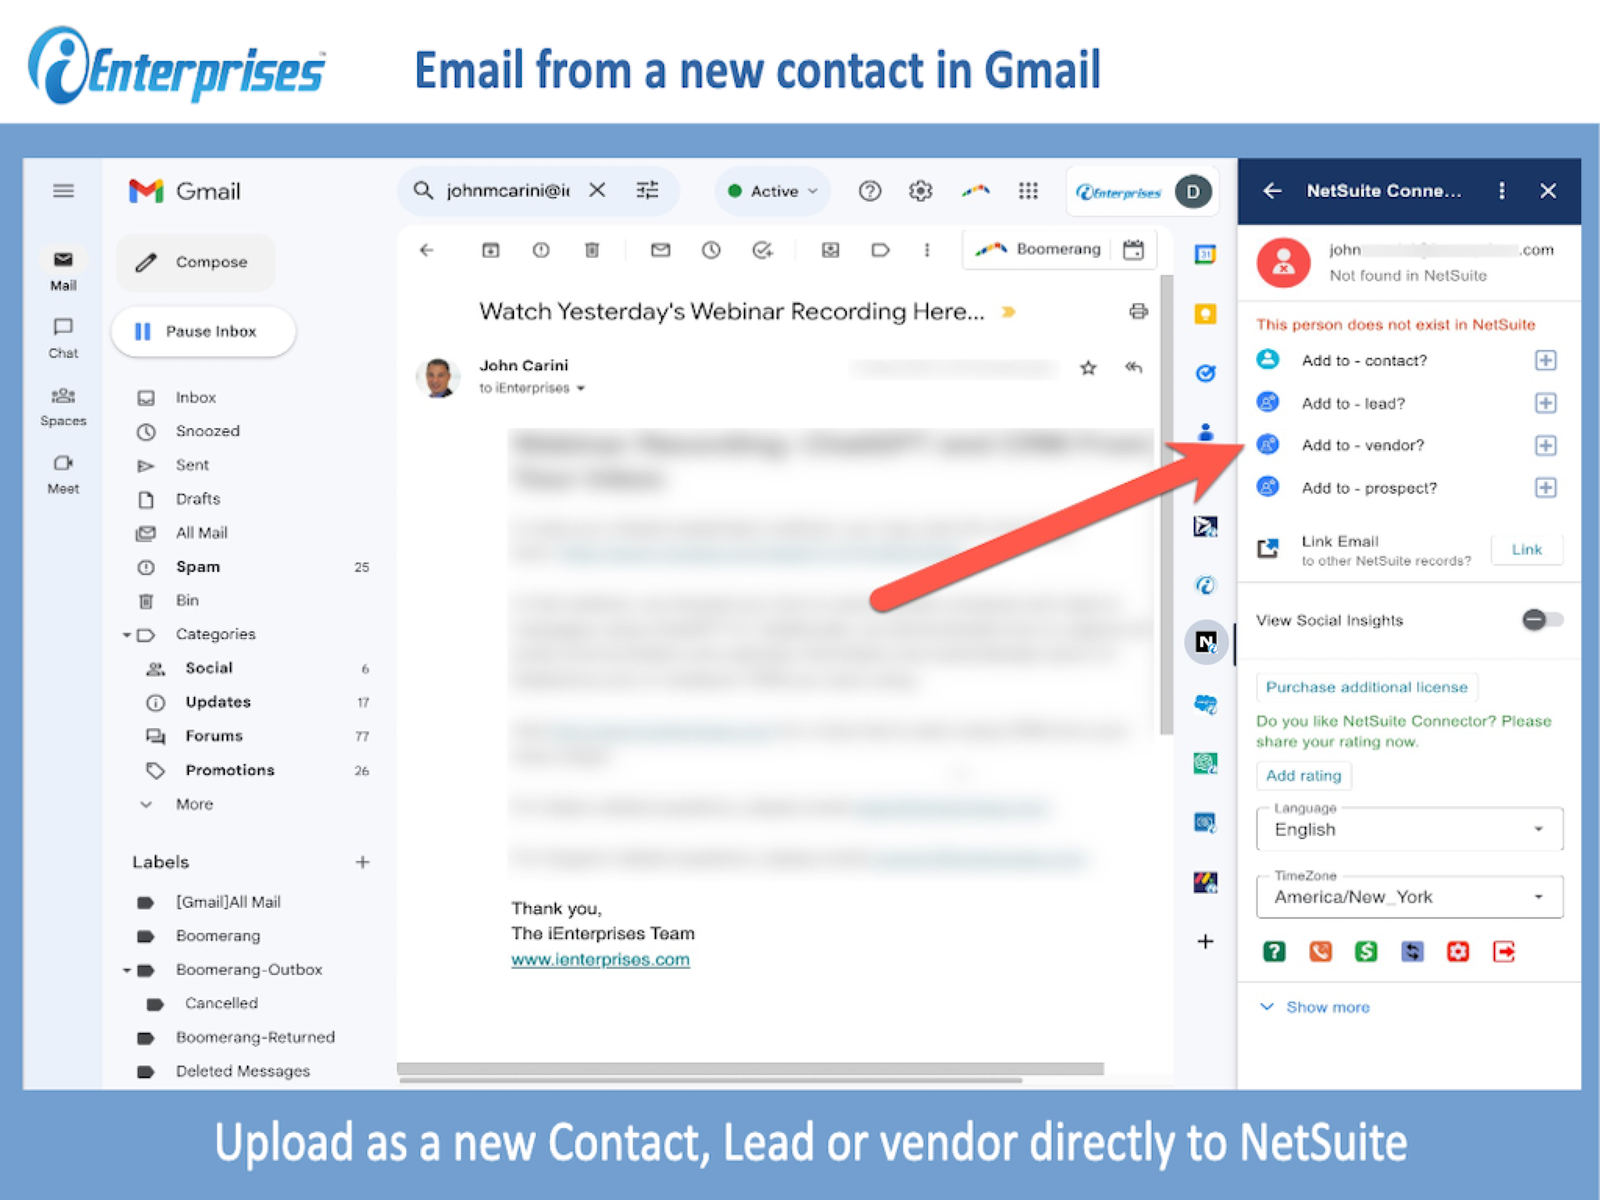
Task: Delete email using the trash icon
Action: 592,250
